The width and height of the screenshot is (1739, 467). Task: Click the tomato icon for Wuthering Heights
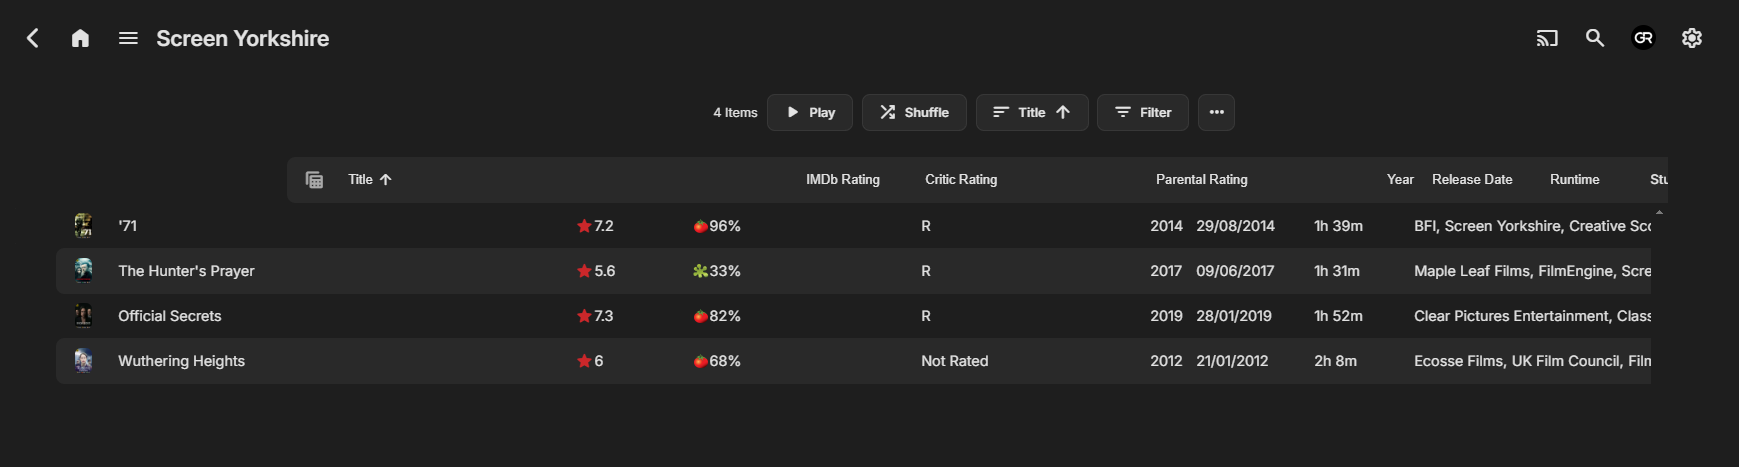click(x=700, y=361)
